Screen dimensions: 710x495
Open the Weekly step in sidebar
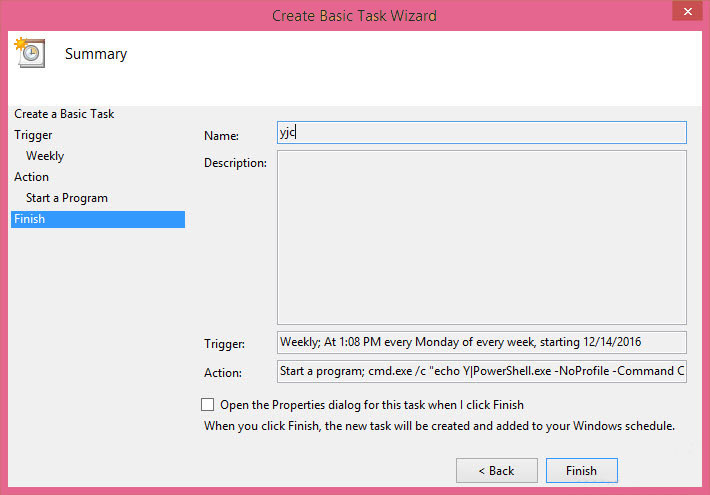pyautogui.click(x=45, y=156)
